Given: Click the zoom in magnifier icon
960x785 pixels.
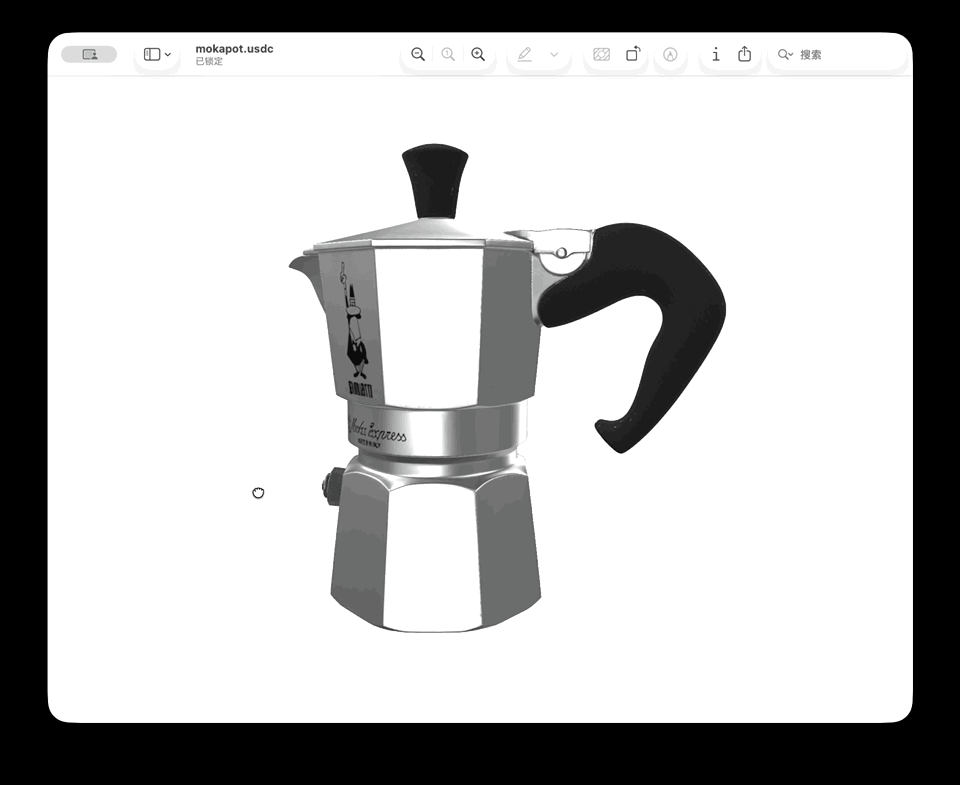Looking at the screenshot, I should tap(478, 54).
